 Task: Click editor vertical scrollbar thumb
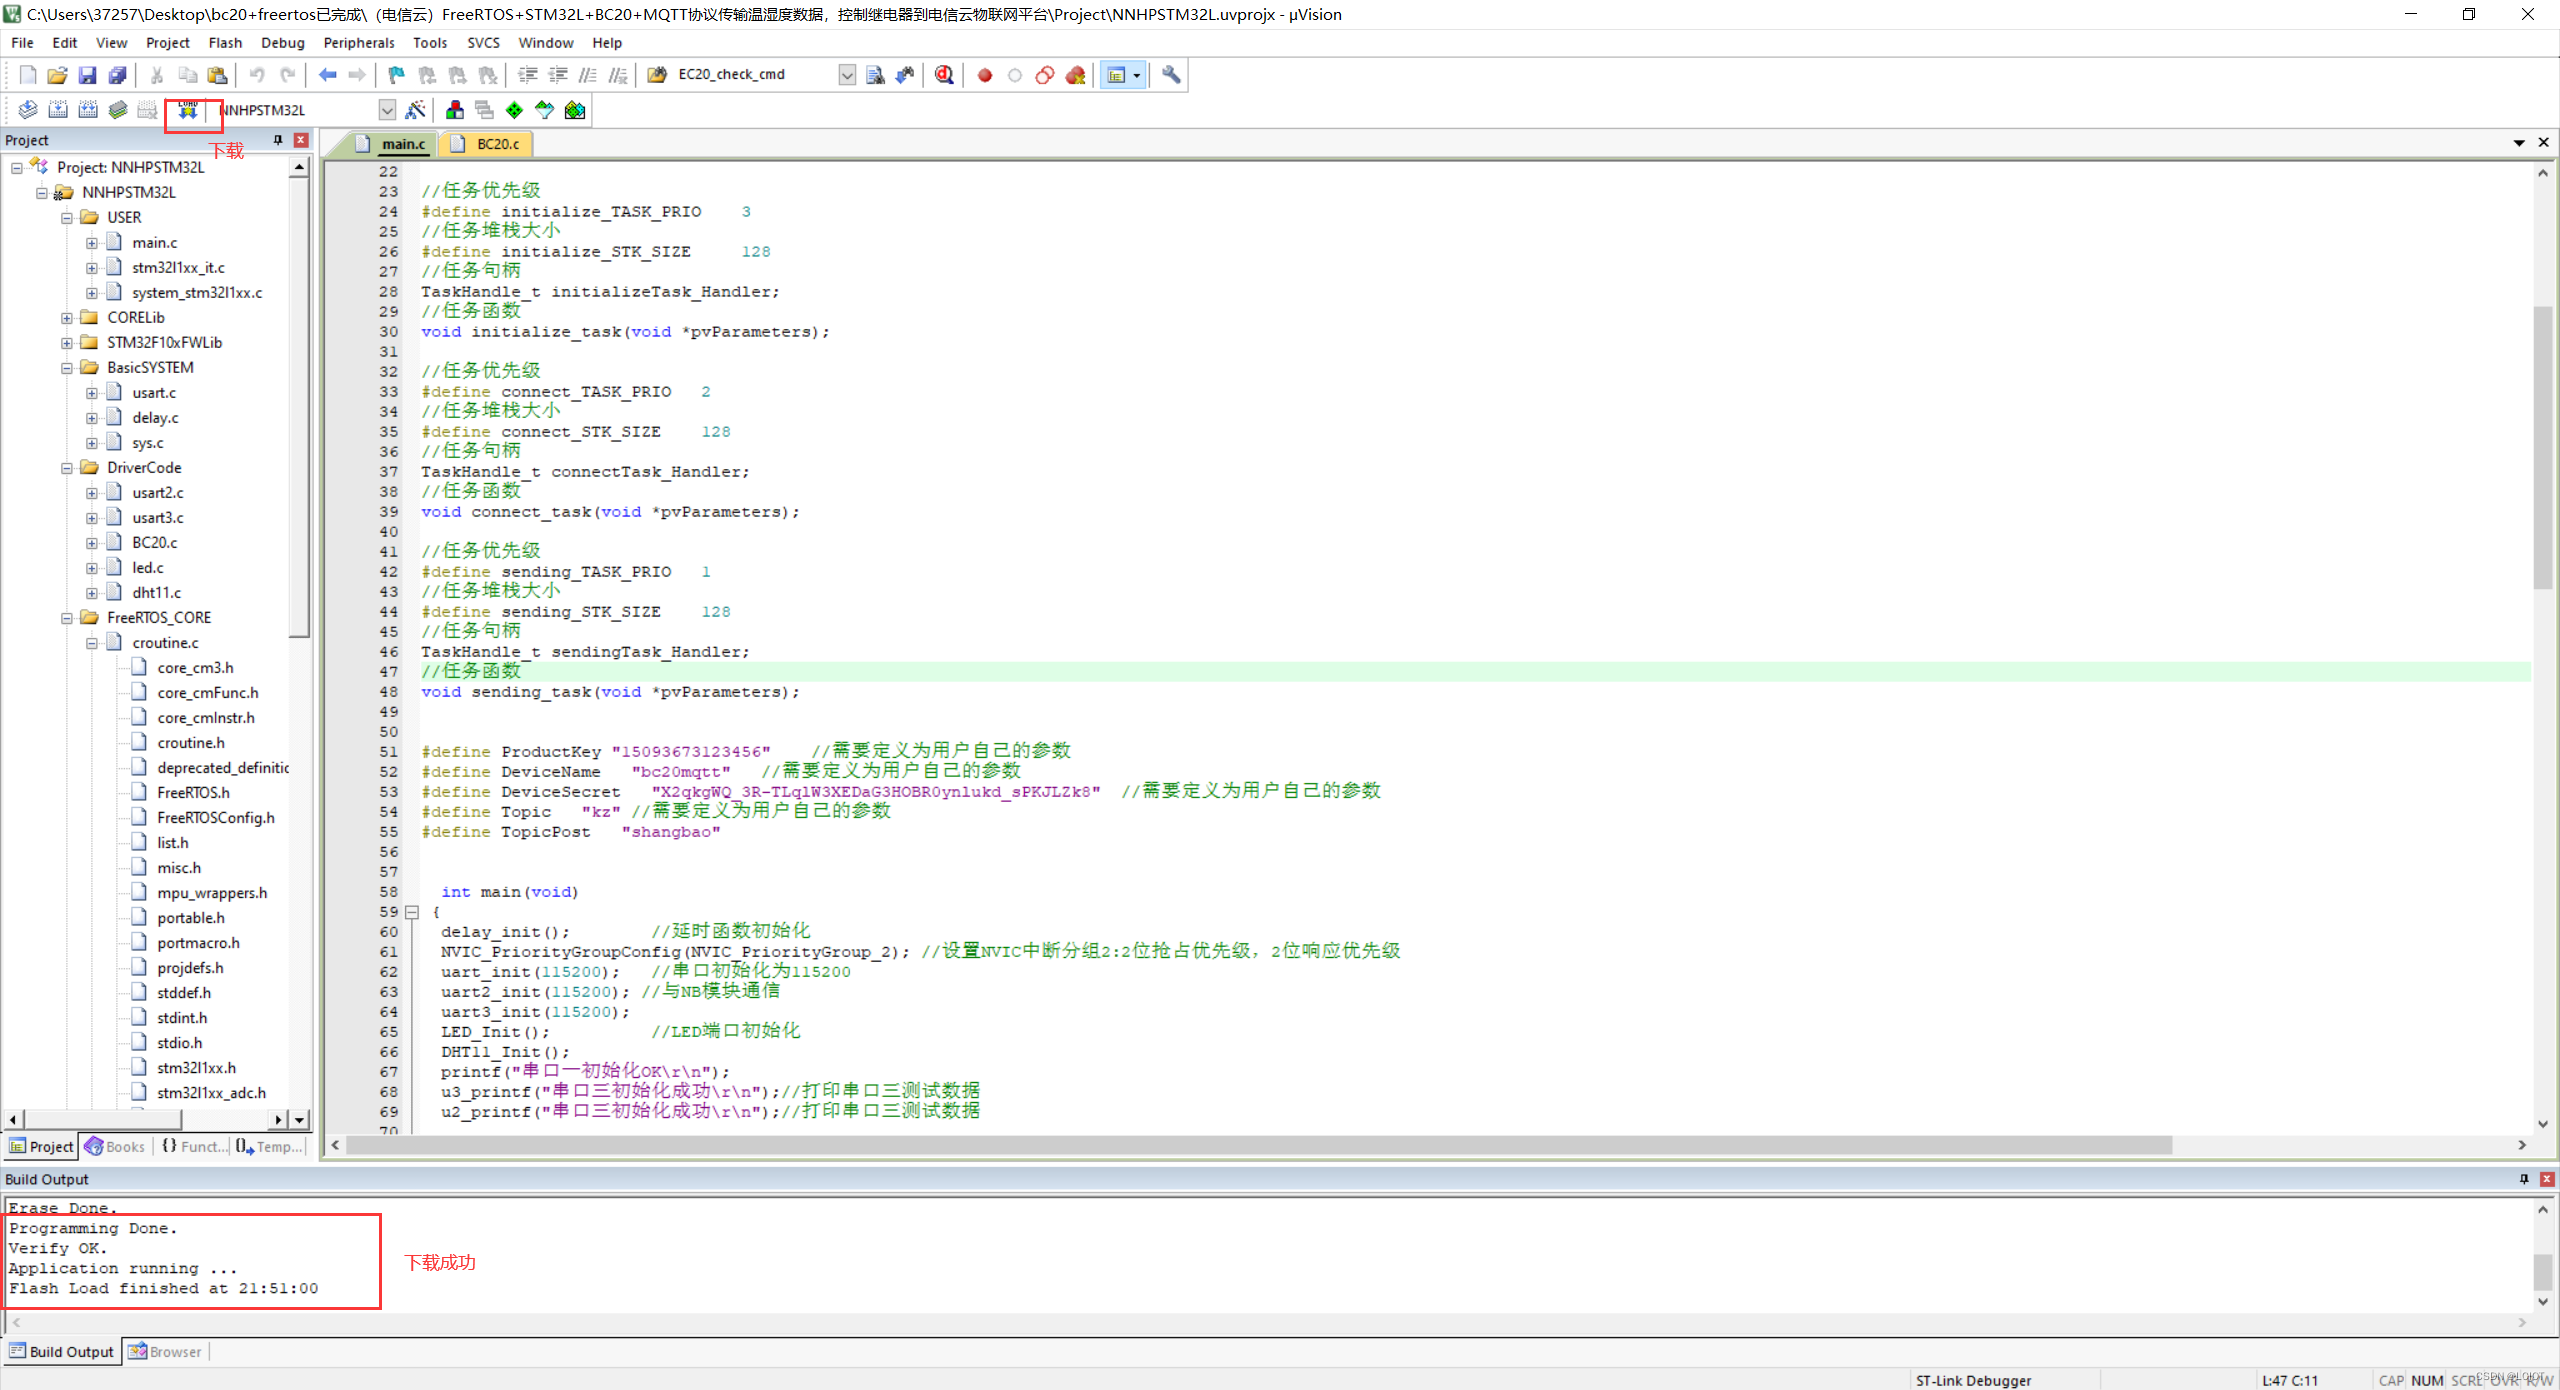(x=2543, y=447)
